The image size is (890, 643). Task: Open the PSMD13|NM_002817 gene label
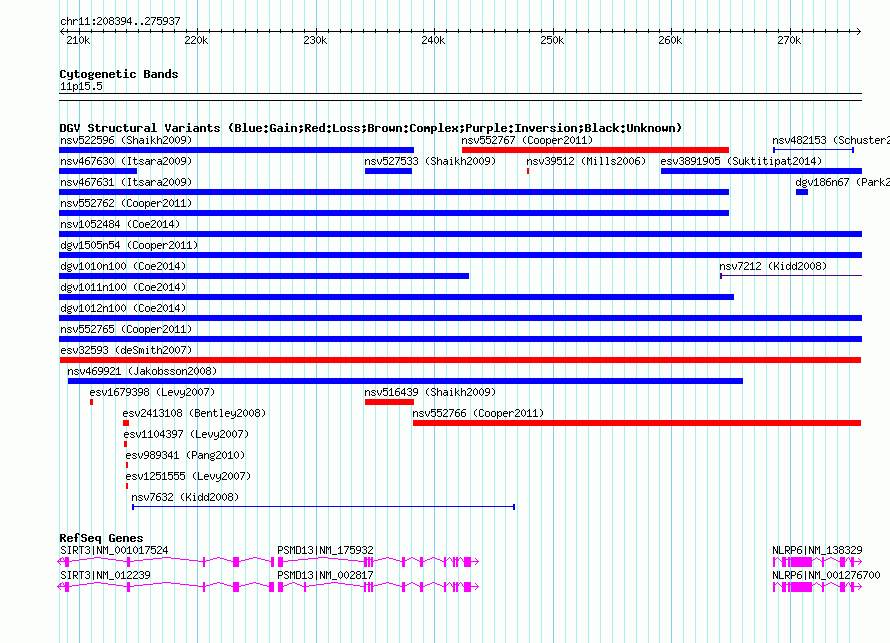[325, 575]
